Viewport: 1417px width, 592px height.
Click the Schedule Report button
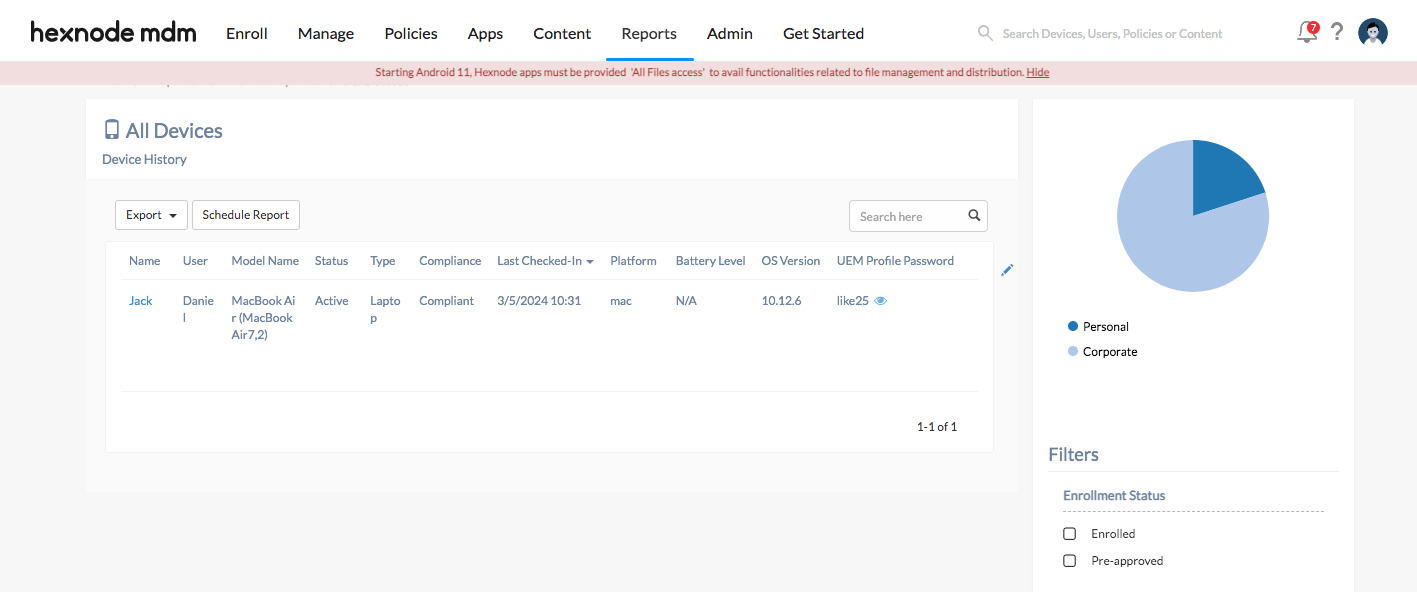tap(246, 215)
